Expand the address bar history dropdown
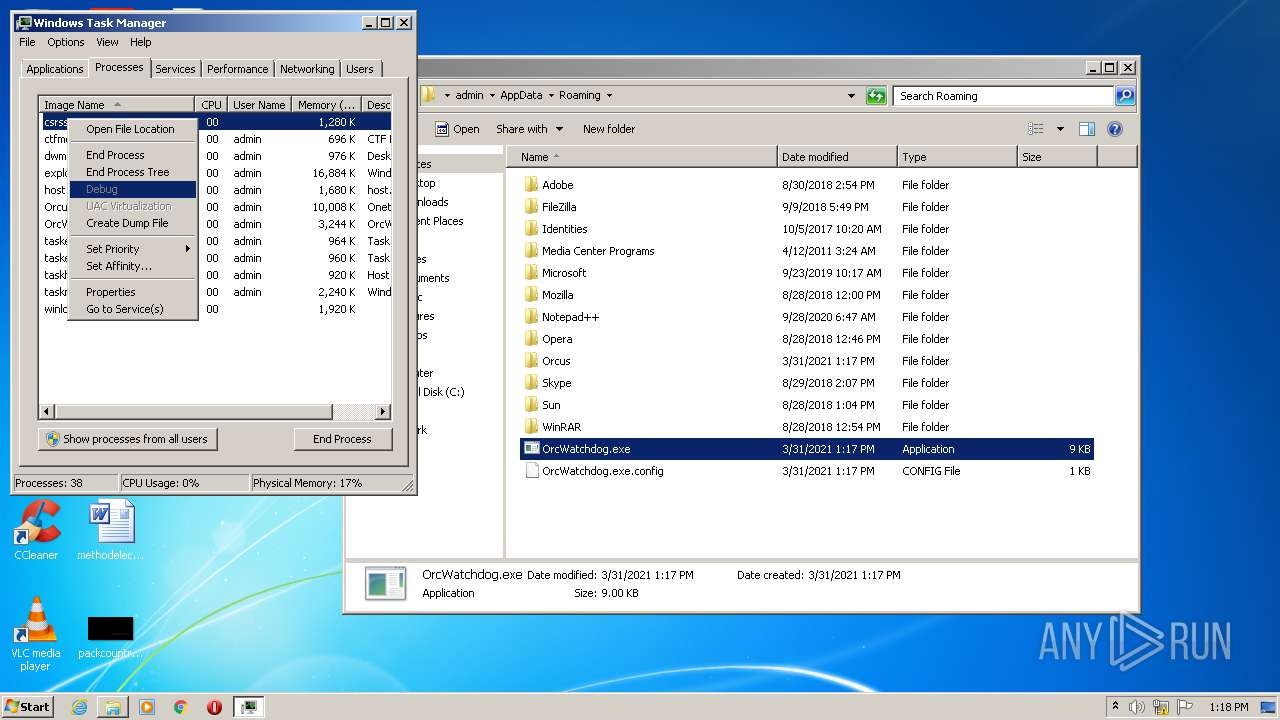 pos(851,96)
